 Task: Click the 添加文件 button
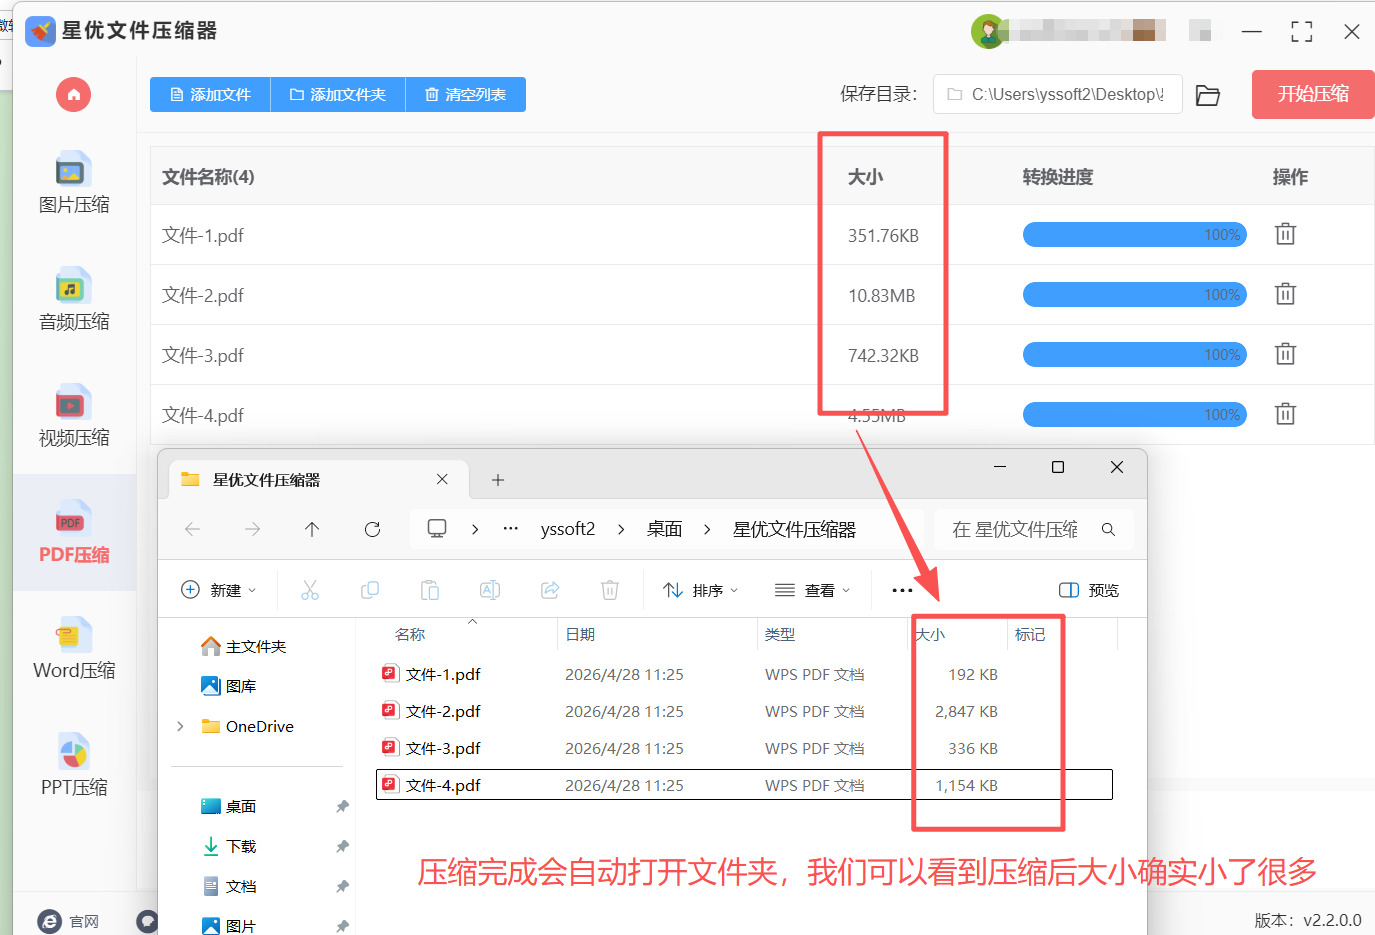coord(210,95)
